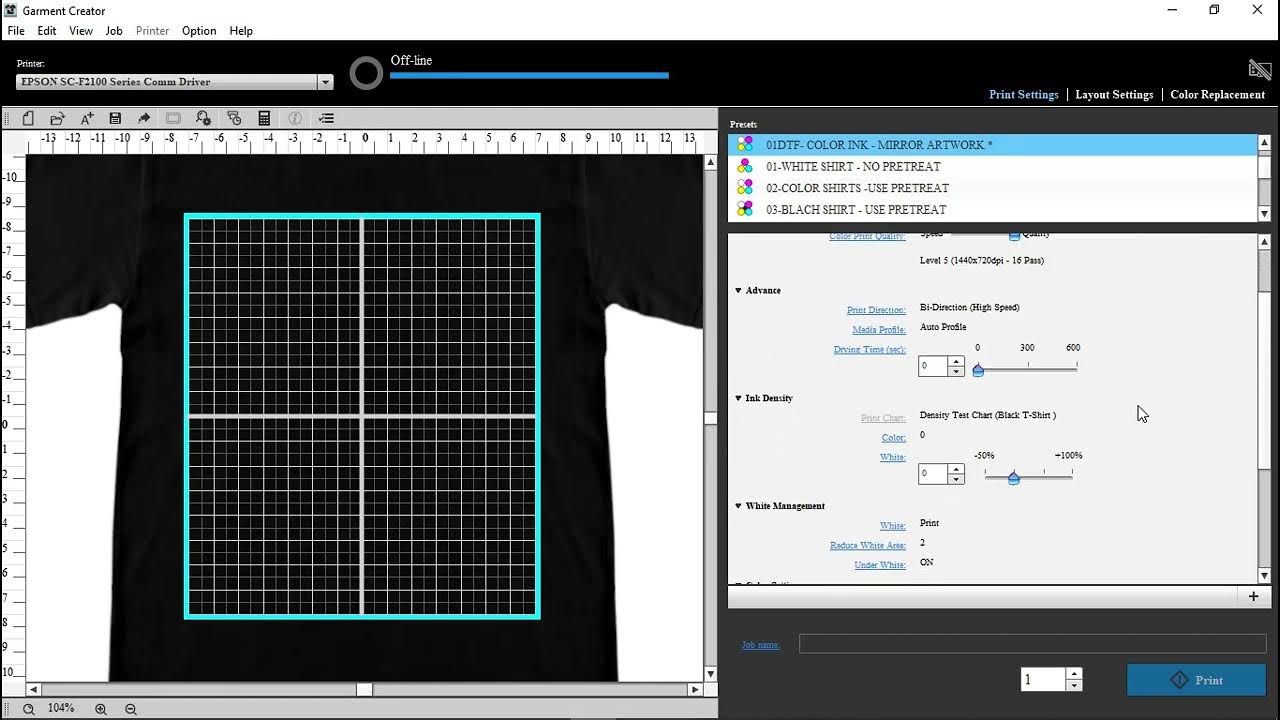
Task: Open the print history clock icon
Action: click(234, 118)
